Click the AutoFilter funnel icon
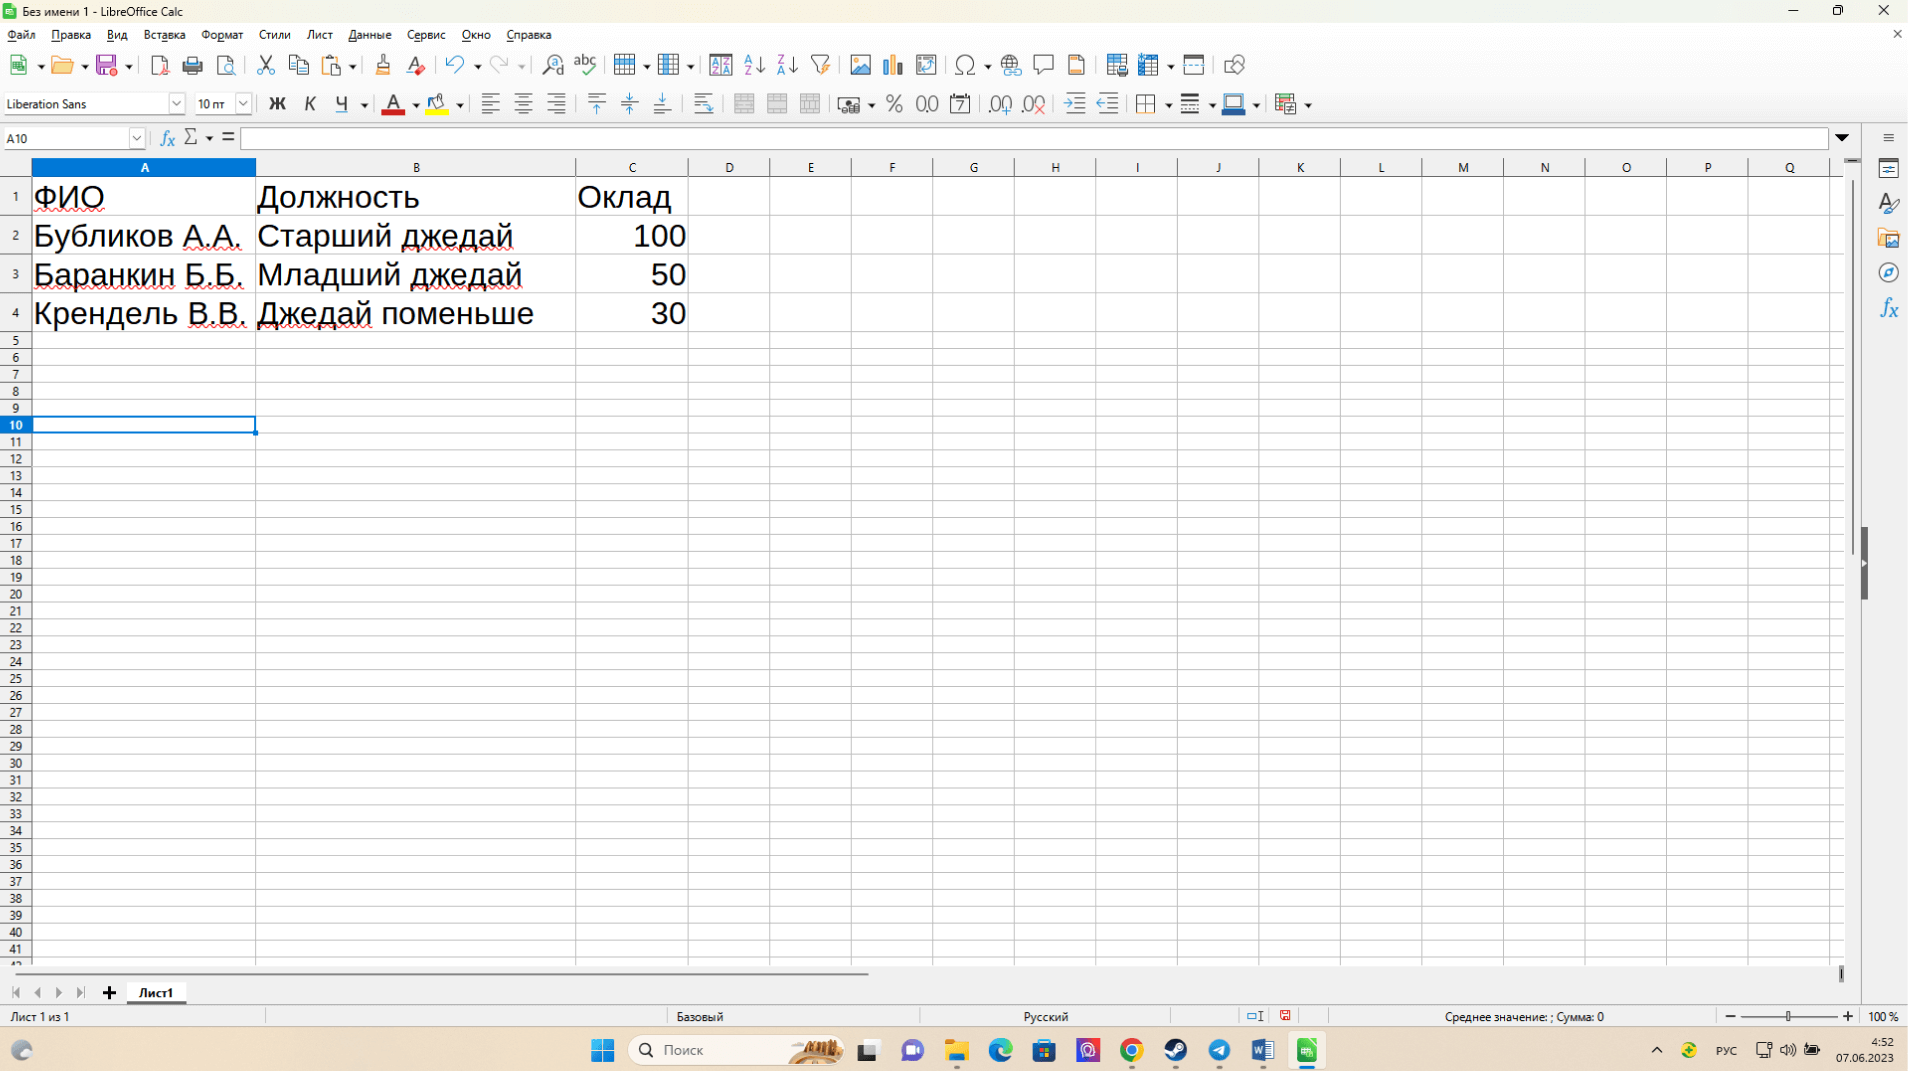 point(821,65)
